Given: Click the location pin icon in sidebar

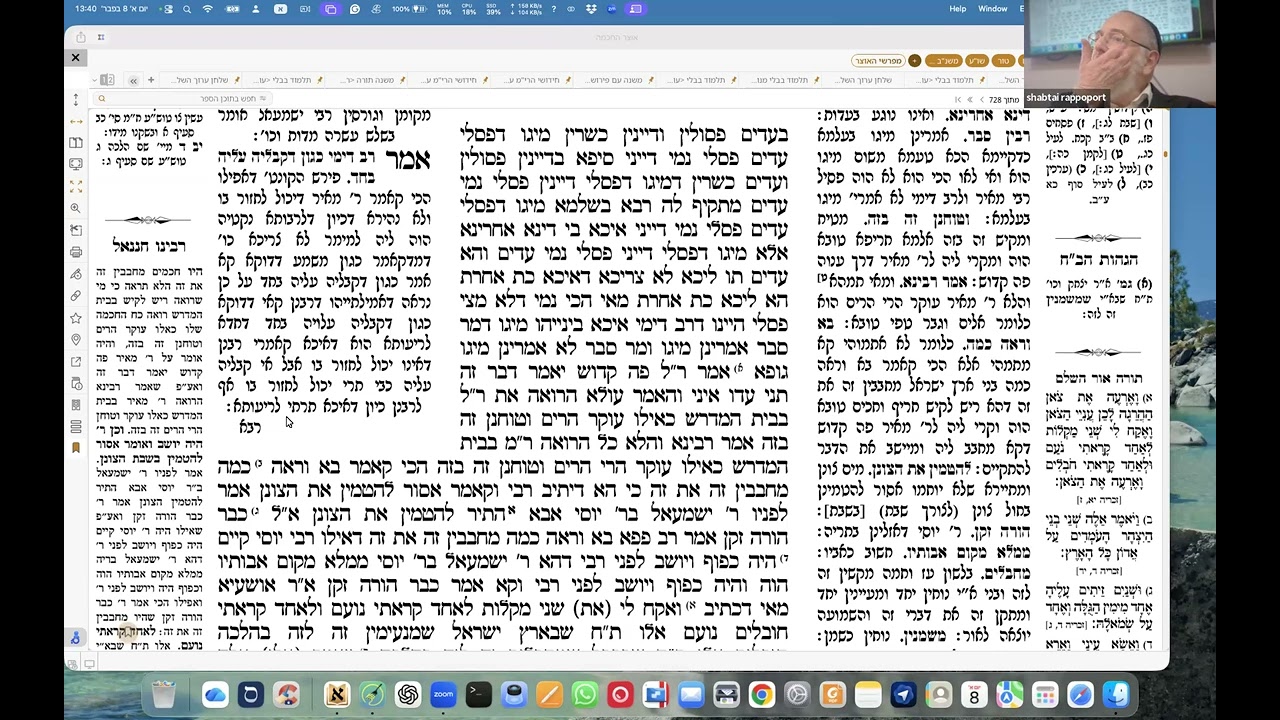Looking at the screenshot, I should 75,340.
